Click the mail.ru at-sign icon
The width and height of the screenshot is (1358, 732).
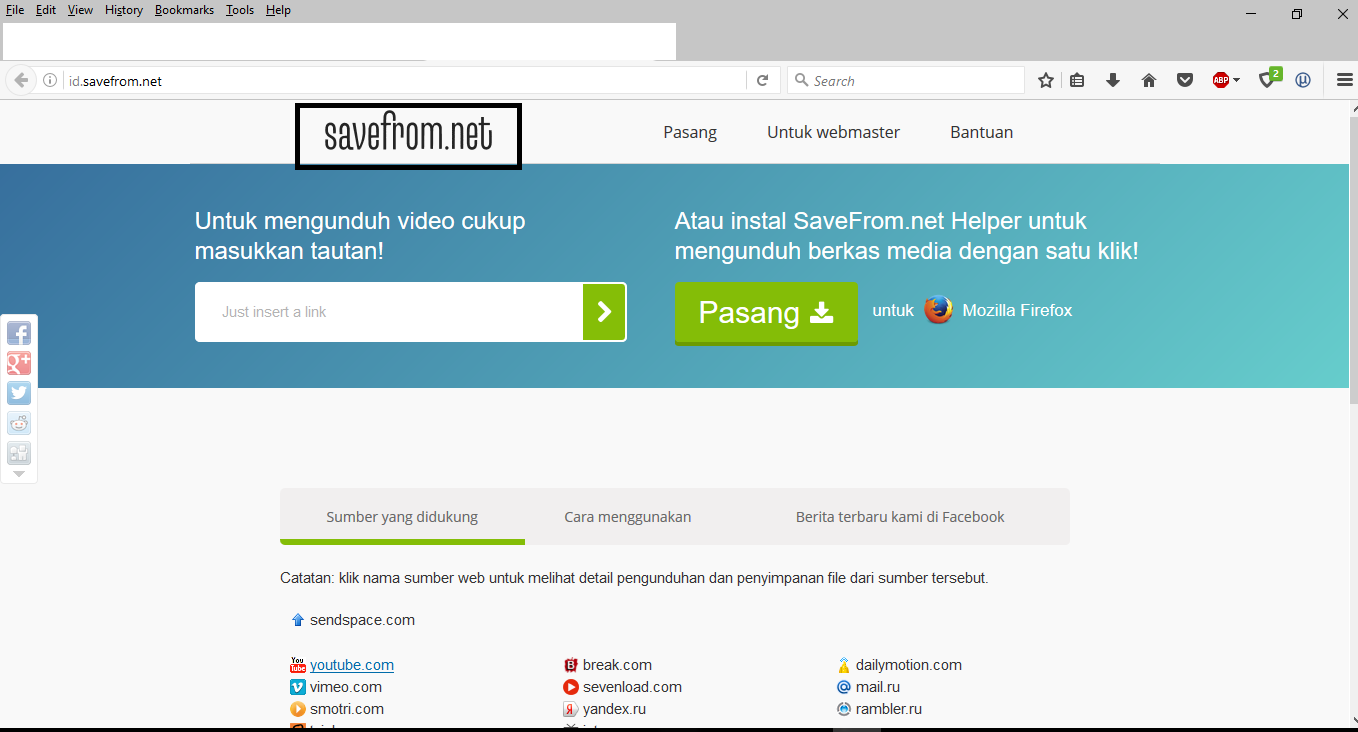coord(844,687)
